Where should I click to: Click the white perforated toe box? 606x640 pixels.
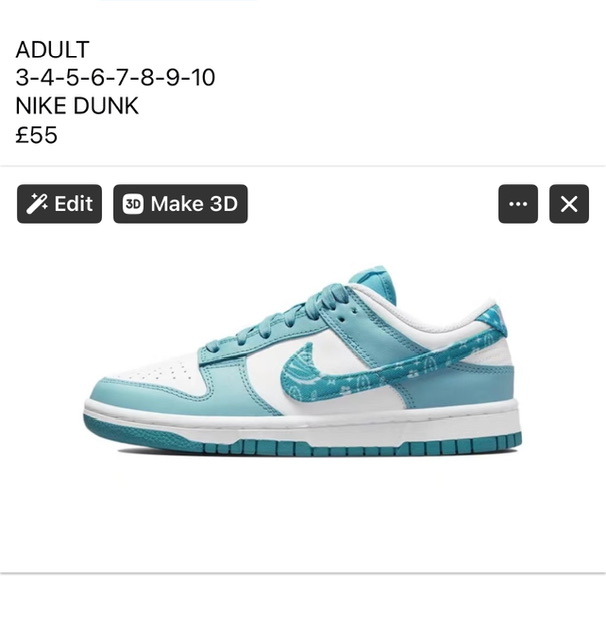coord(161,372)
